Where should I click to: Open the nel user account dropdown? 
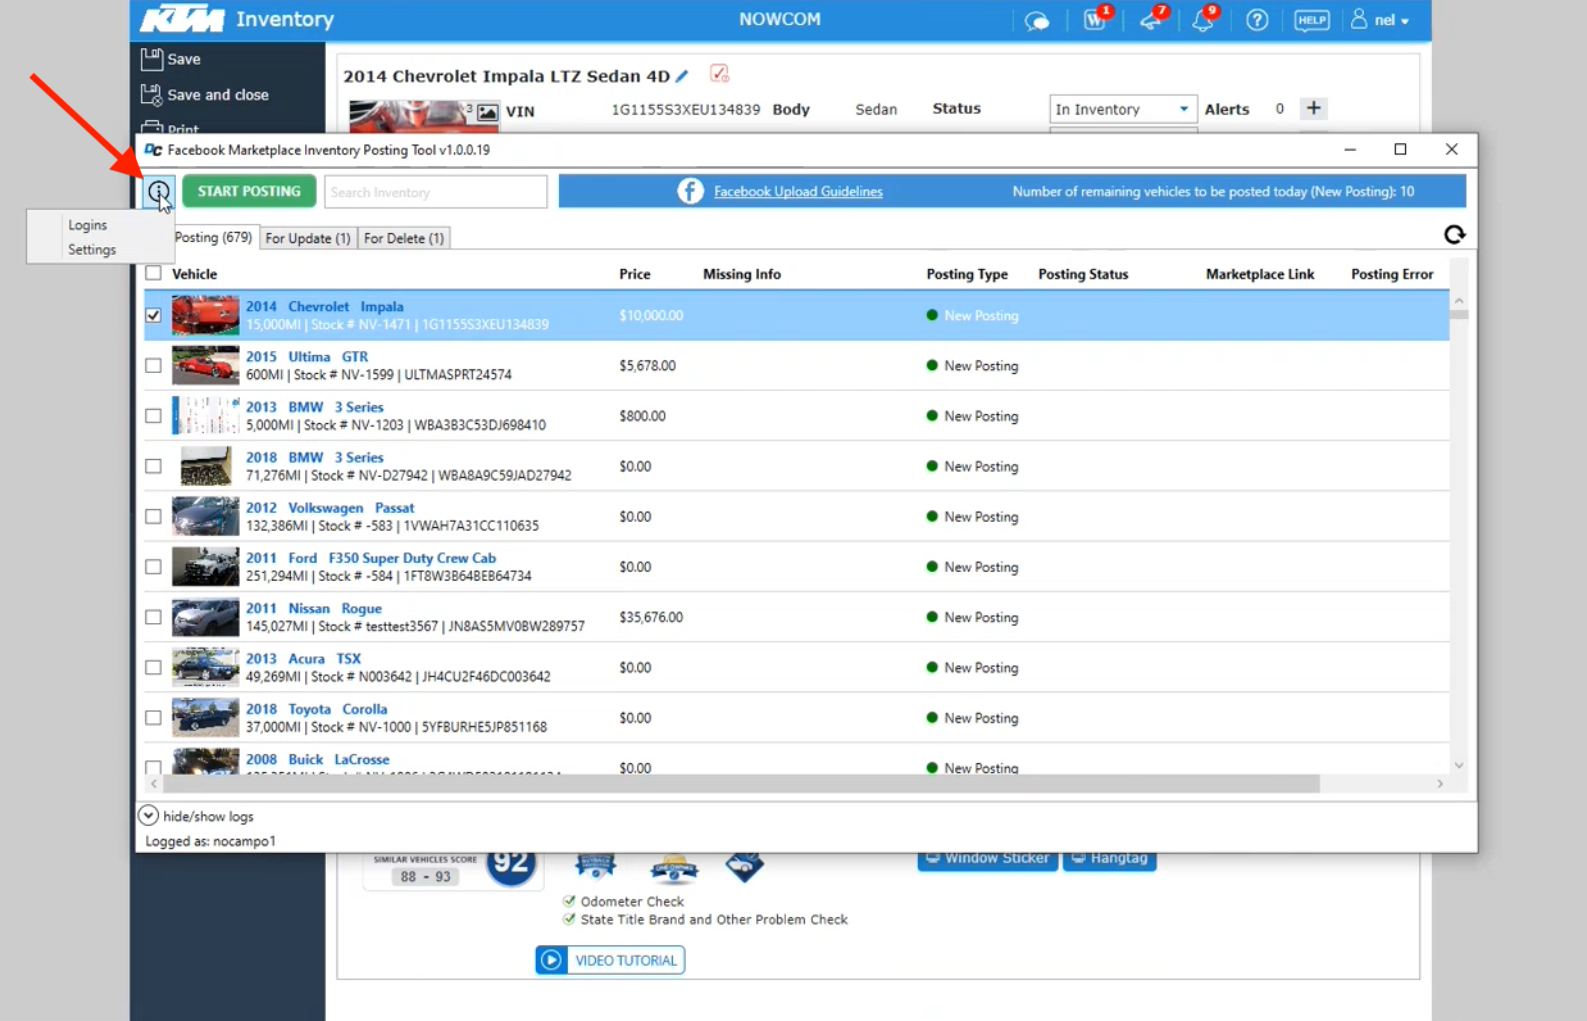point(1380,20)
